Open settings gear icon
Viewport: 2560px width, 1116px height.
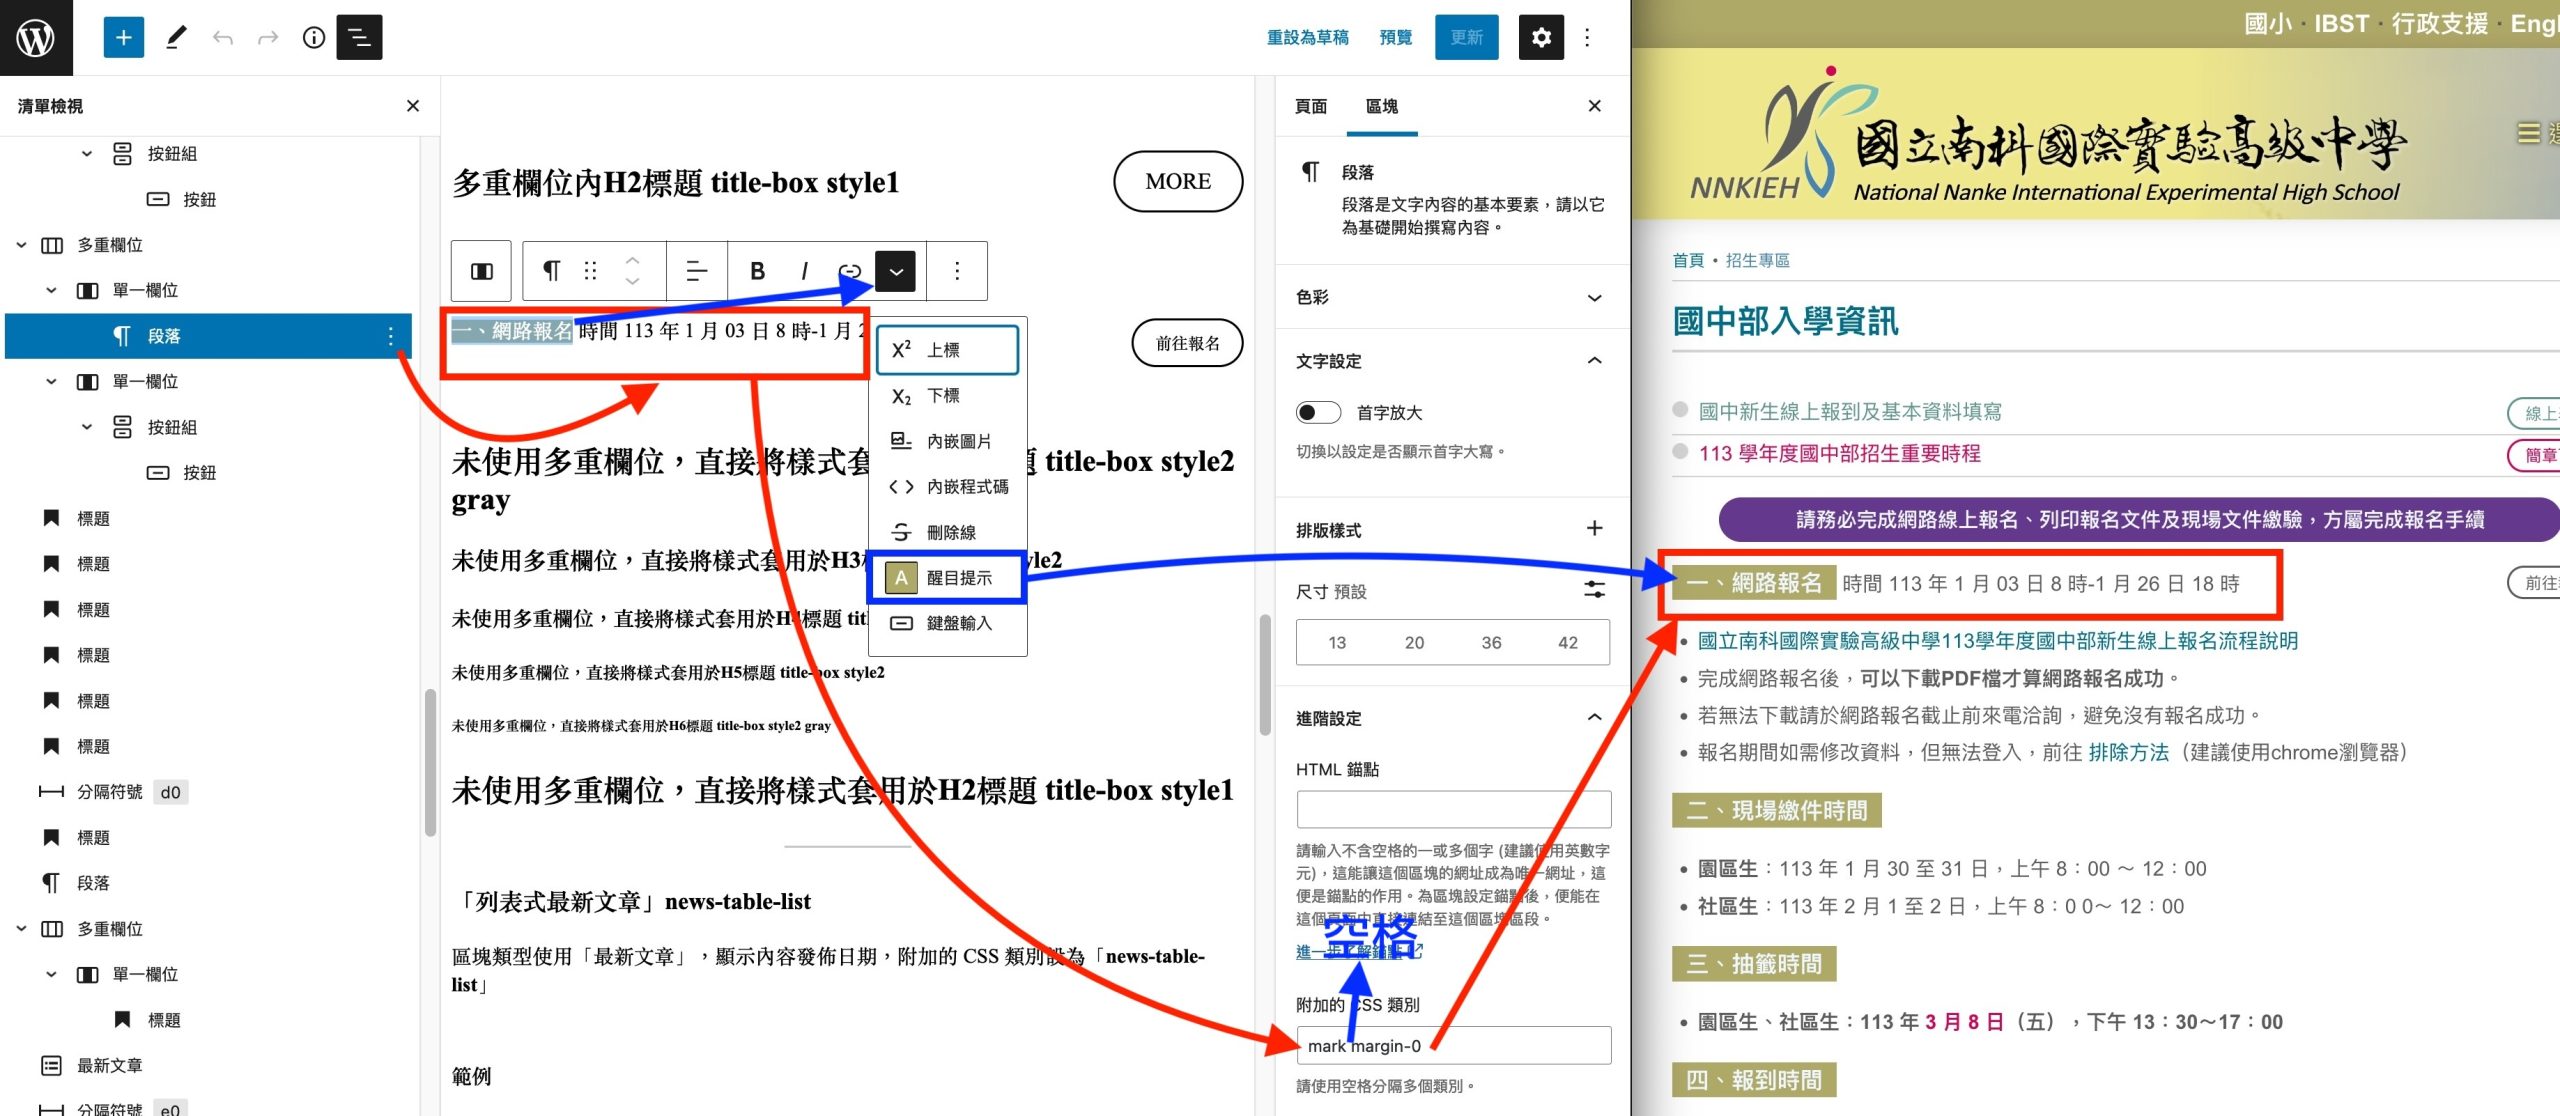1541,38
